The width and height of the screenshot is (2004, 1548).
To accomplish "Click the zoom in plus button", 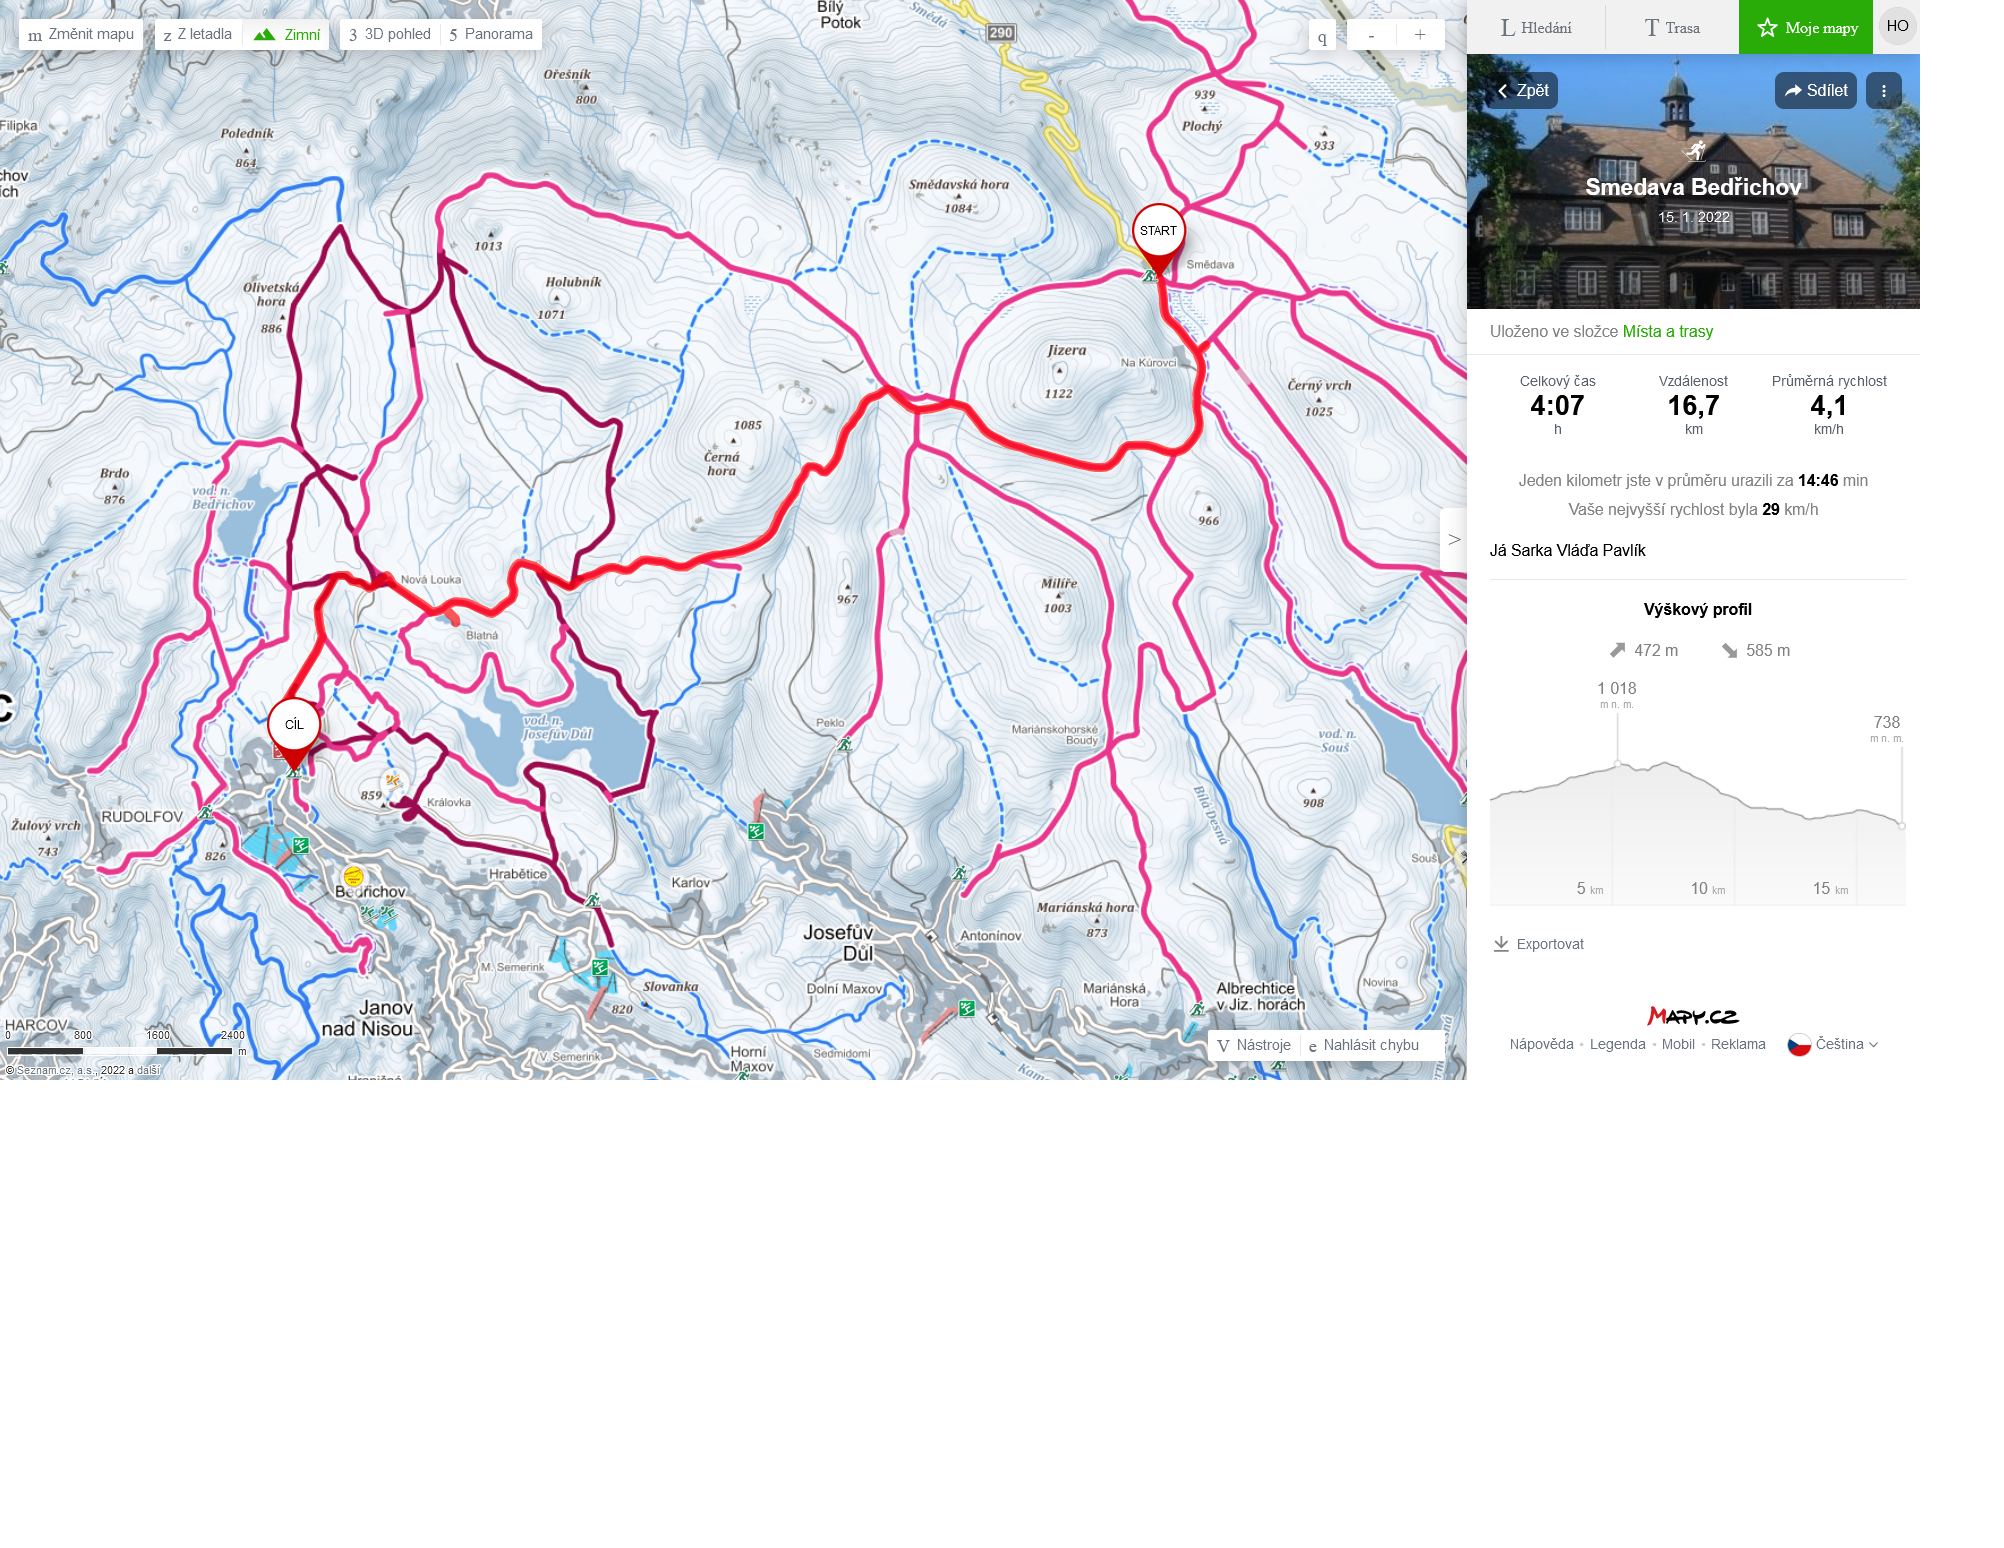I will (1419, 35).
